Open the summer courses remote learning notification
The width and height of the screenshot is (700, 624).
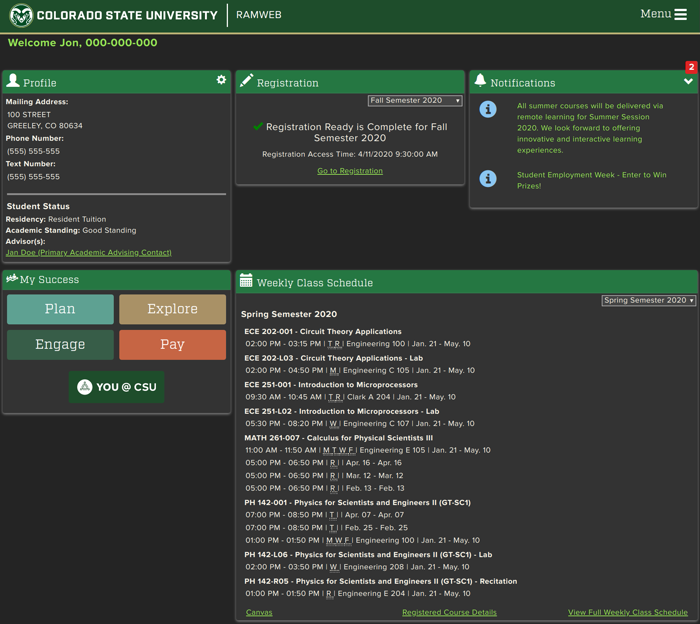pyautogui.click(x=590, y=128)
